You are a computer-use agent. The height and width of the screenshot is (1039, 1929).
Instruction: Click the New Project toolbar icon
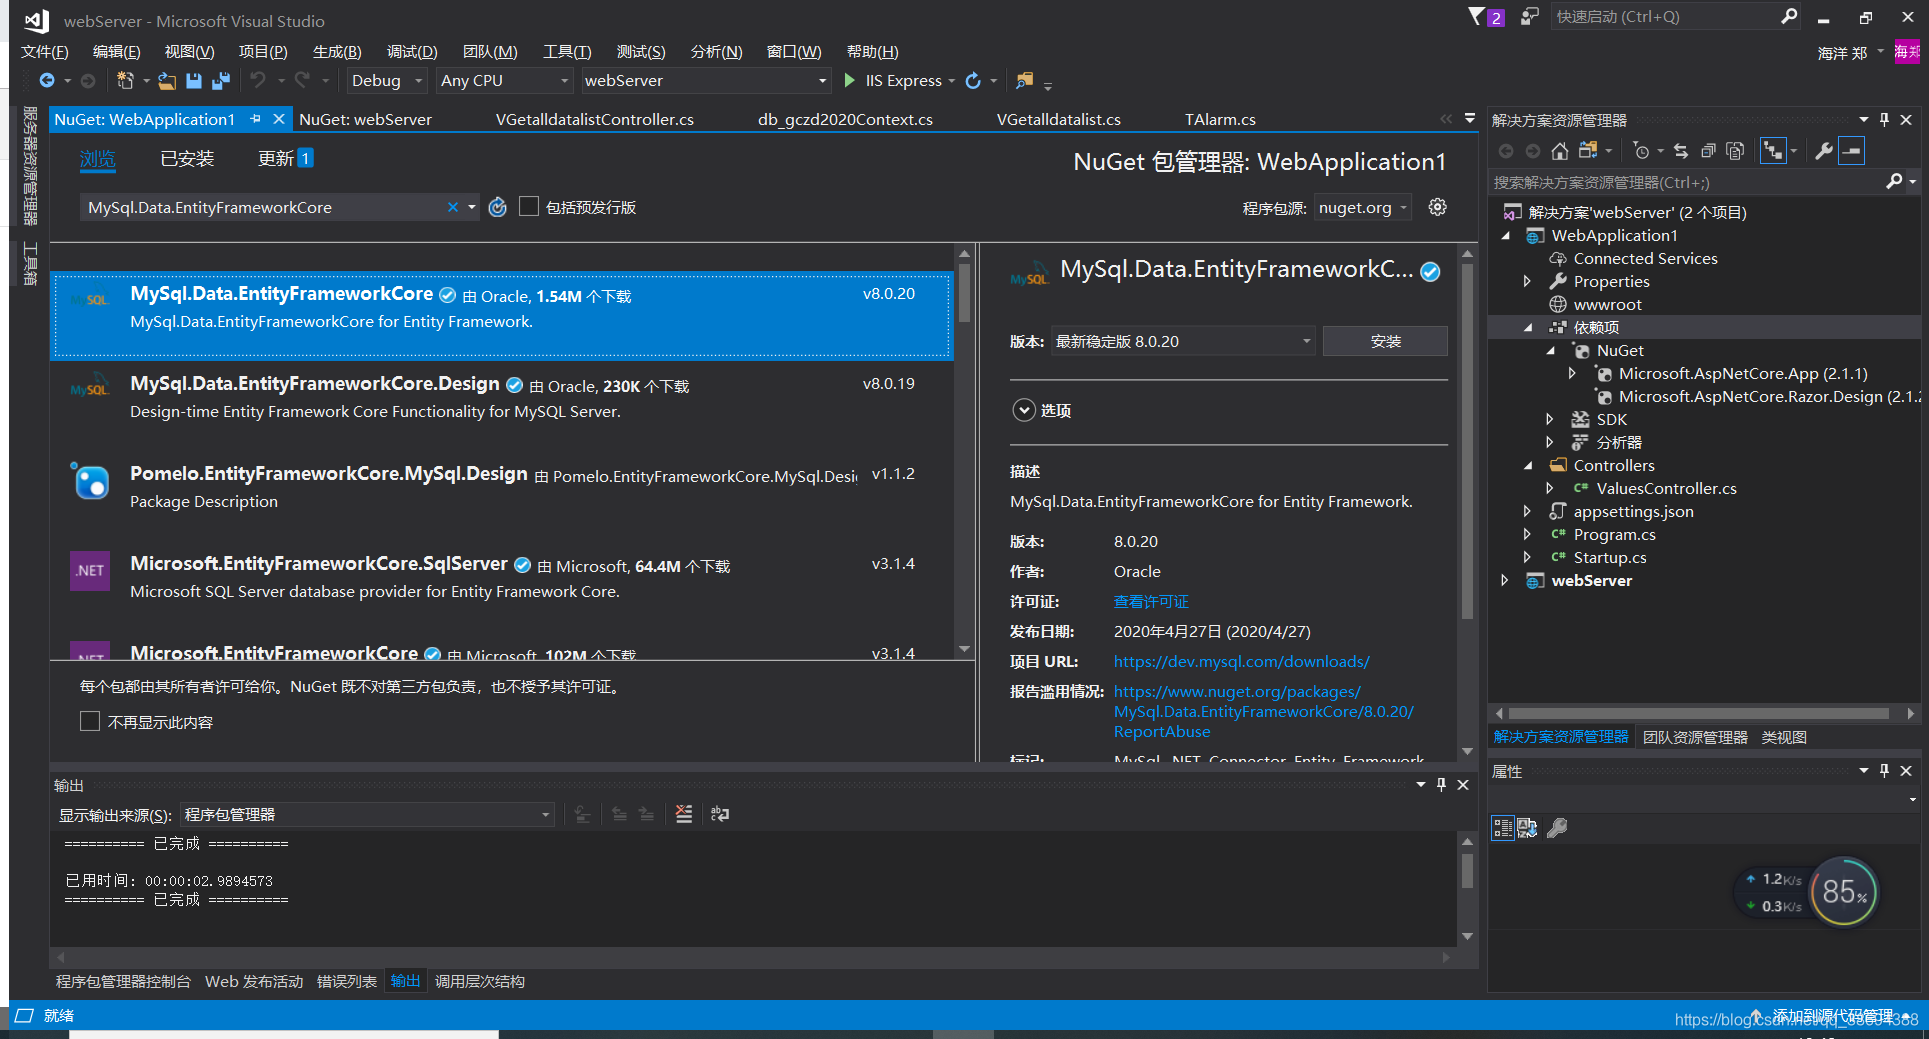tap(125, 81)
